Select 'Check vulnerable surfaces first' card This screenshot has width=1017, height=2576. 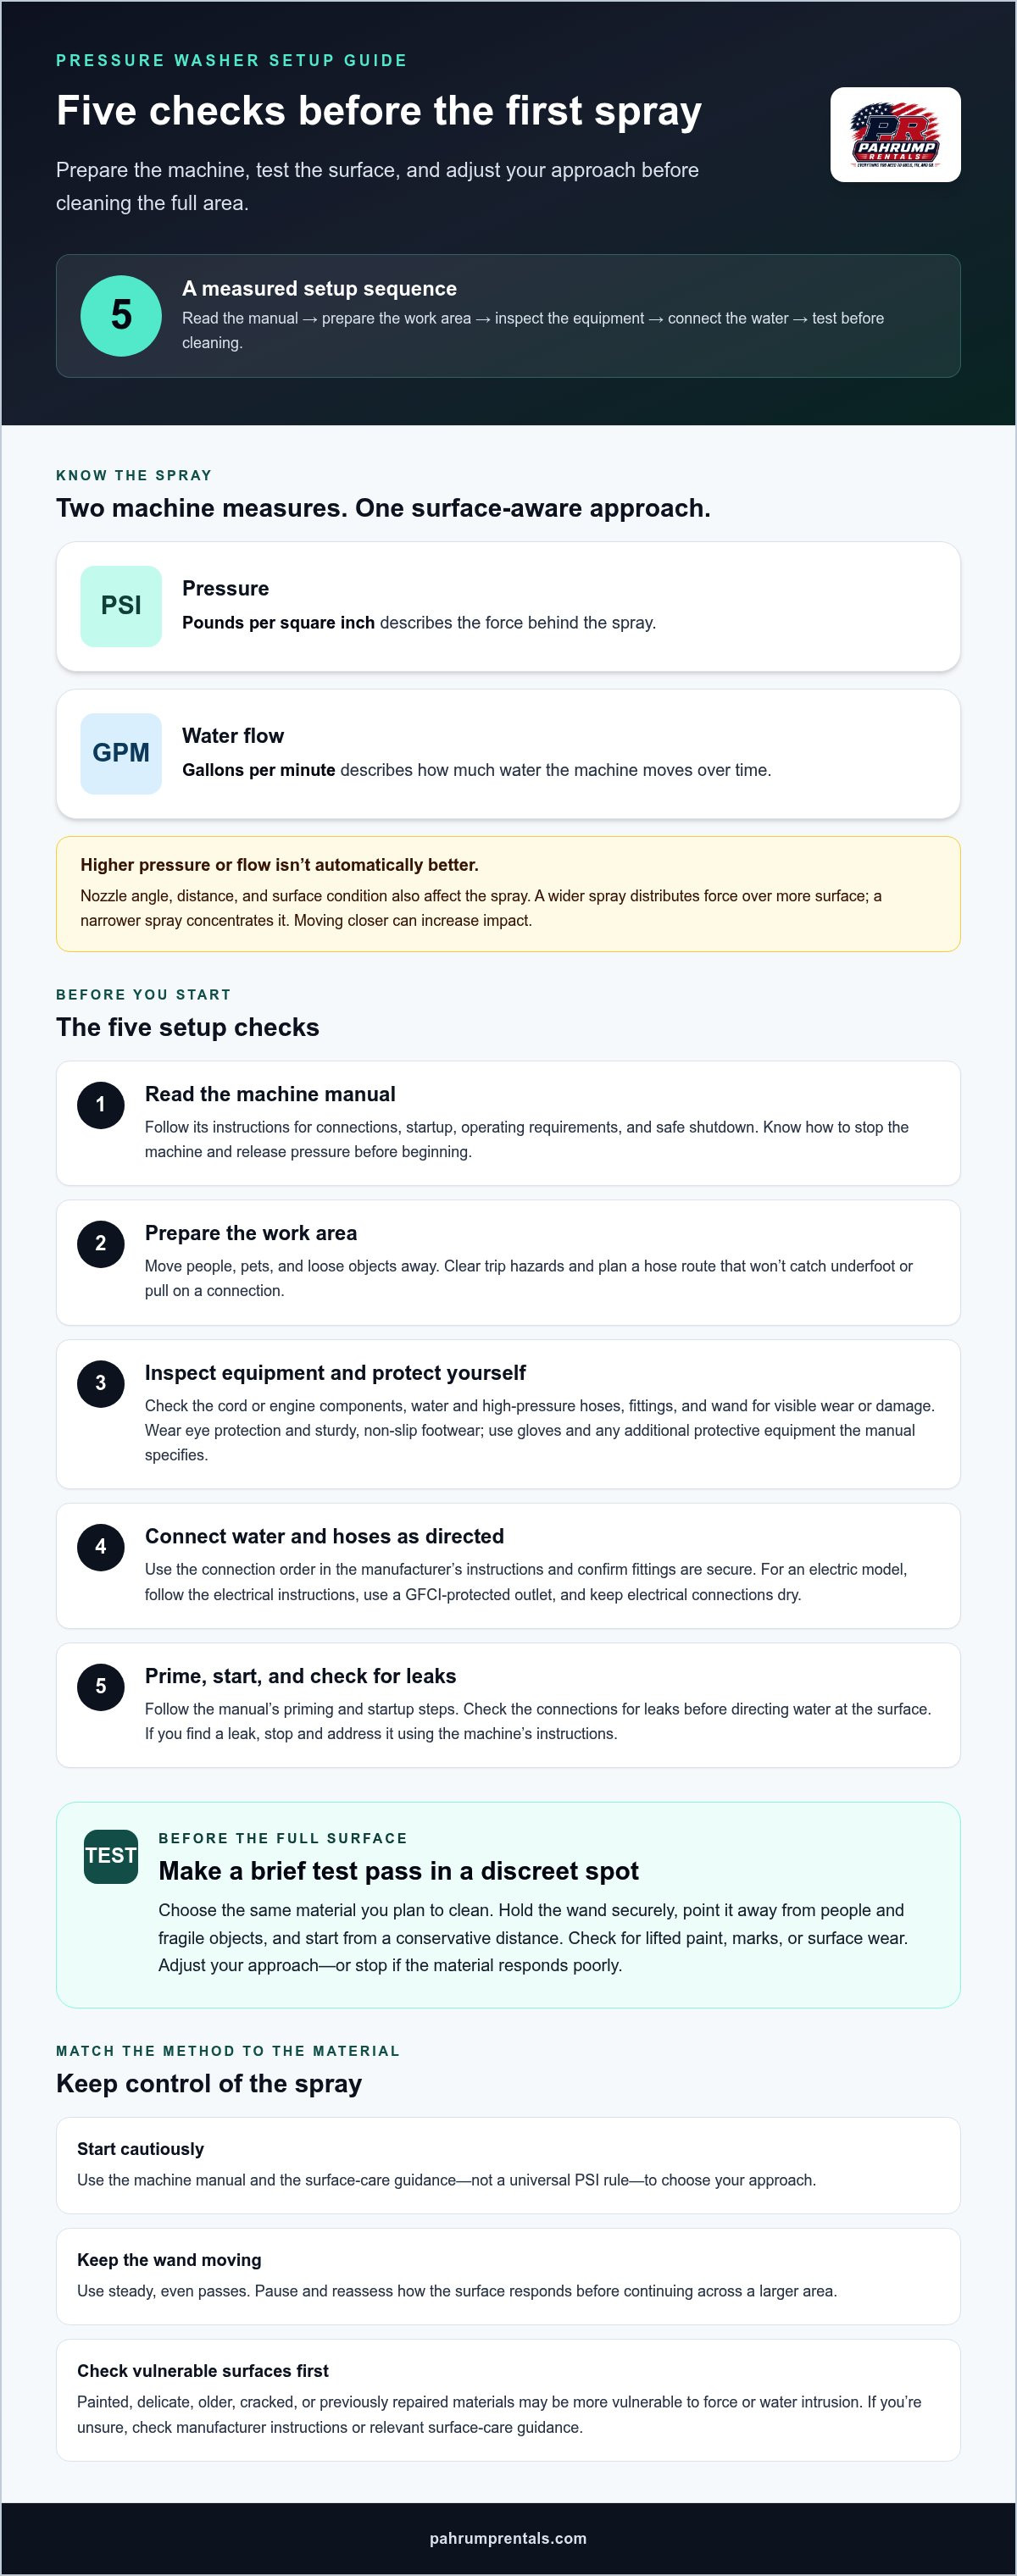(508, 2400)
